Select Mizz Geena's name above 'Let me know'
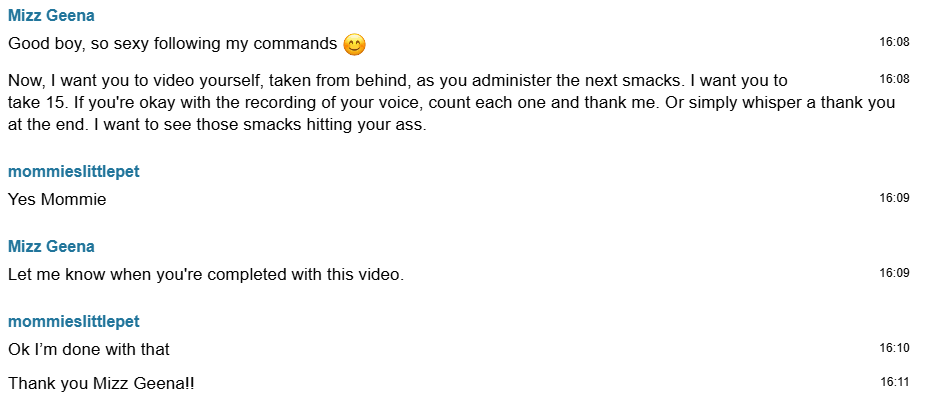Viewport: 933px width, 407px height. click(51, 246)
